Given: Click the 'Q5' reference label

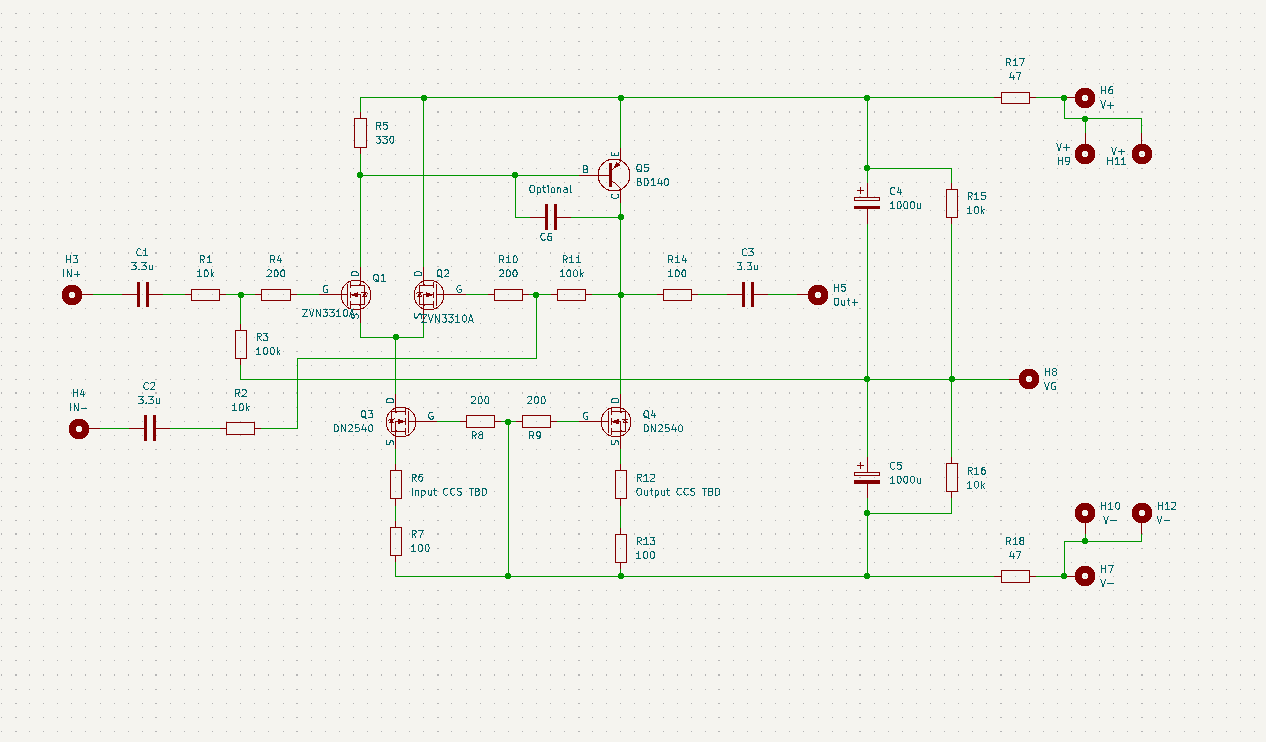Looking at the screenshot, I should click(642, 168).
